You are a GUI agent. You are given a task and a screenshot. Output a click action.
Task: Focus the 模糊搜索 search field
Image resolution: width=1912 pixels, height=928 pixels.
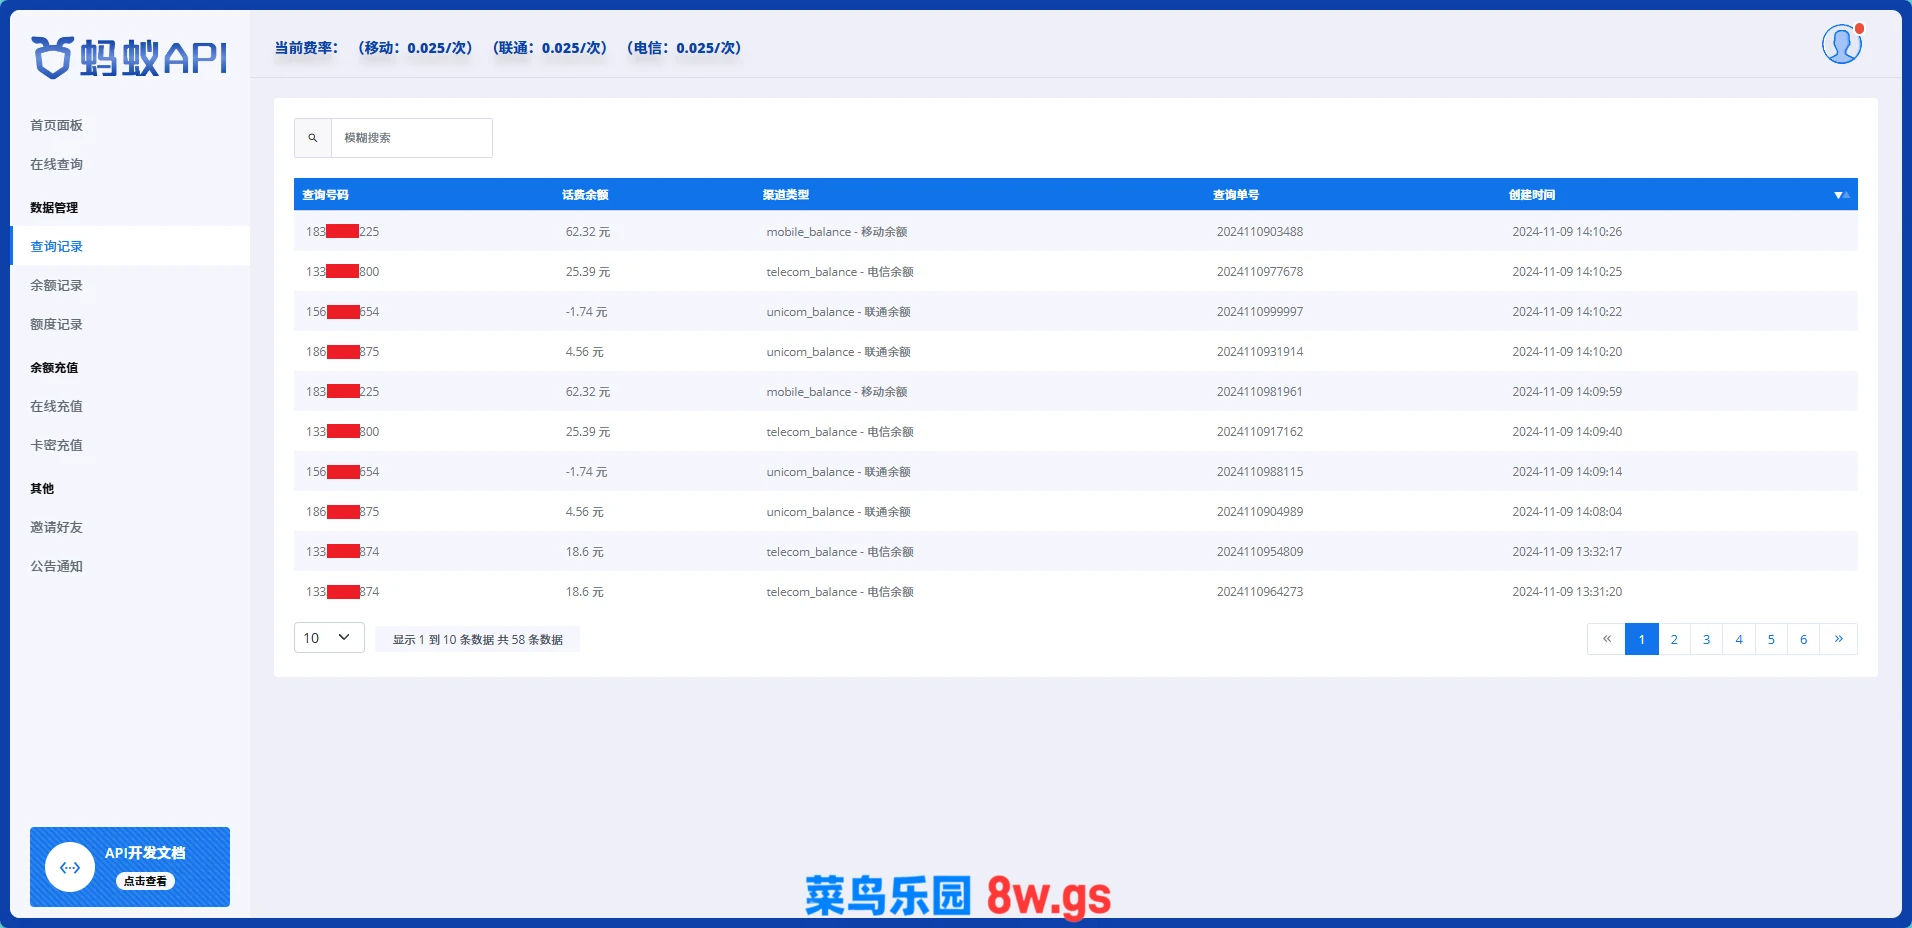411,138
